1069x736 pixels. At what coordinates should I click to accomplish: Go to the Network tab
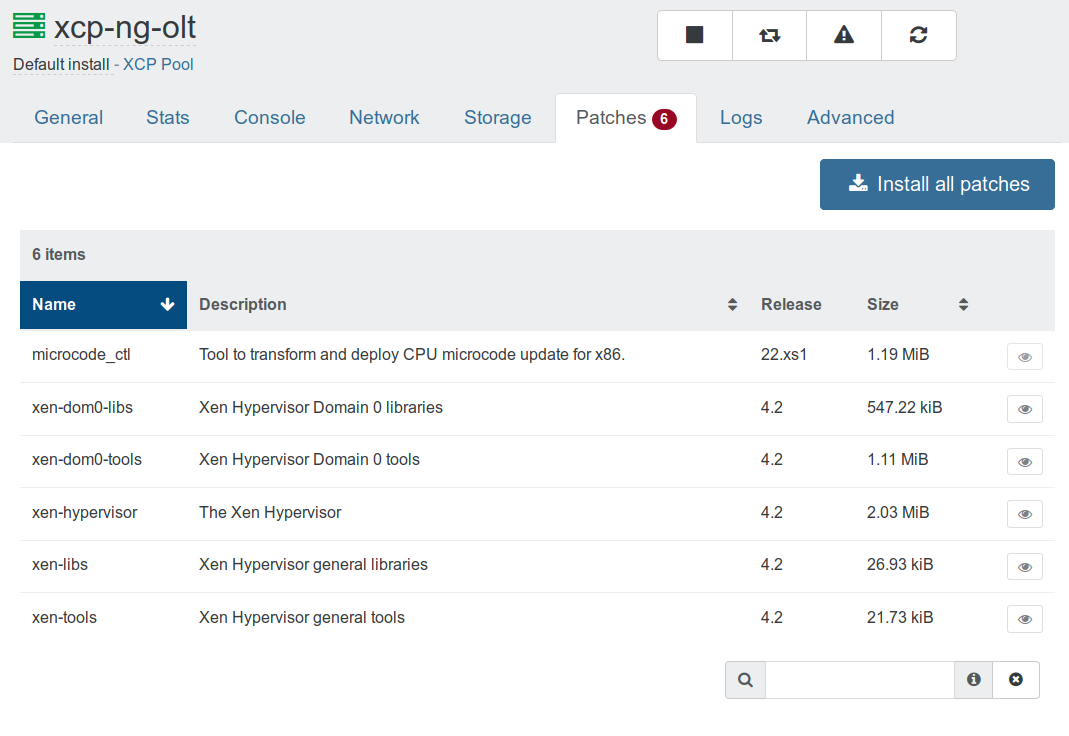(385, 118)
